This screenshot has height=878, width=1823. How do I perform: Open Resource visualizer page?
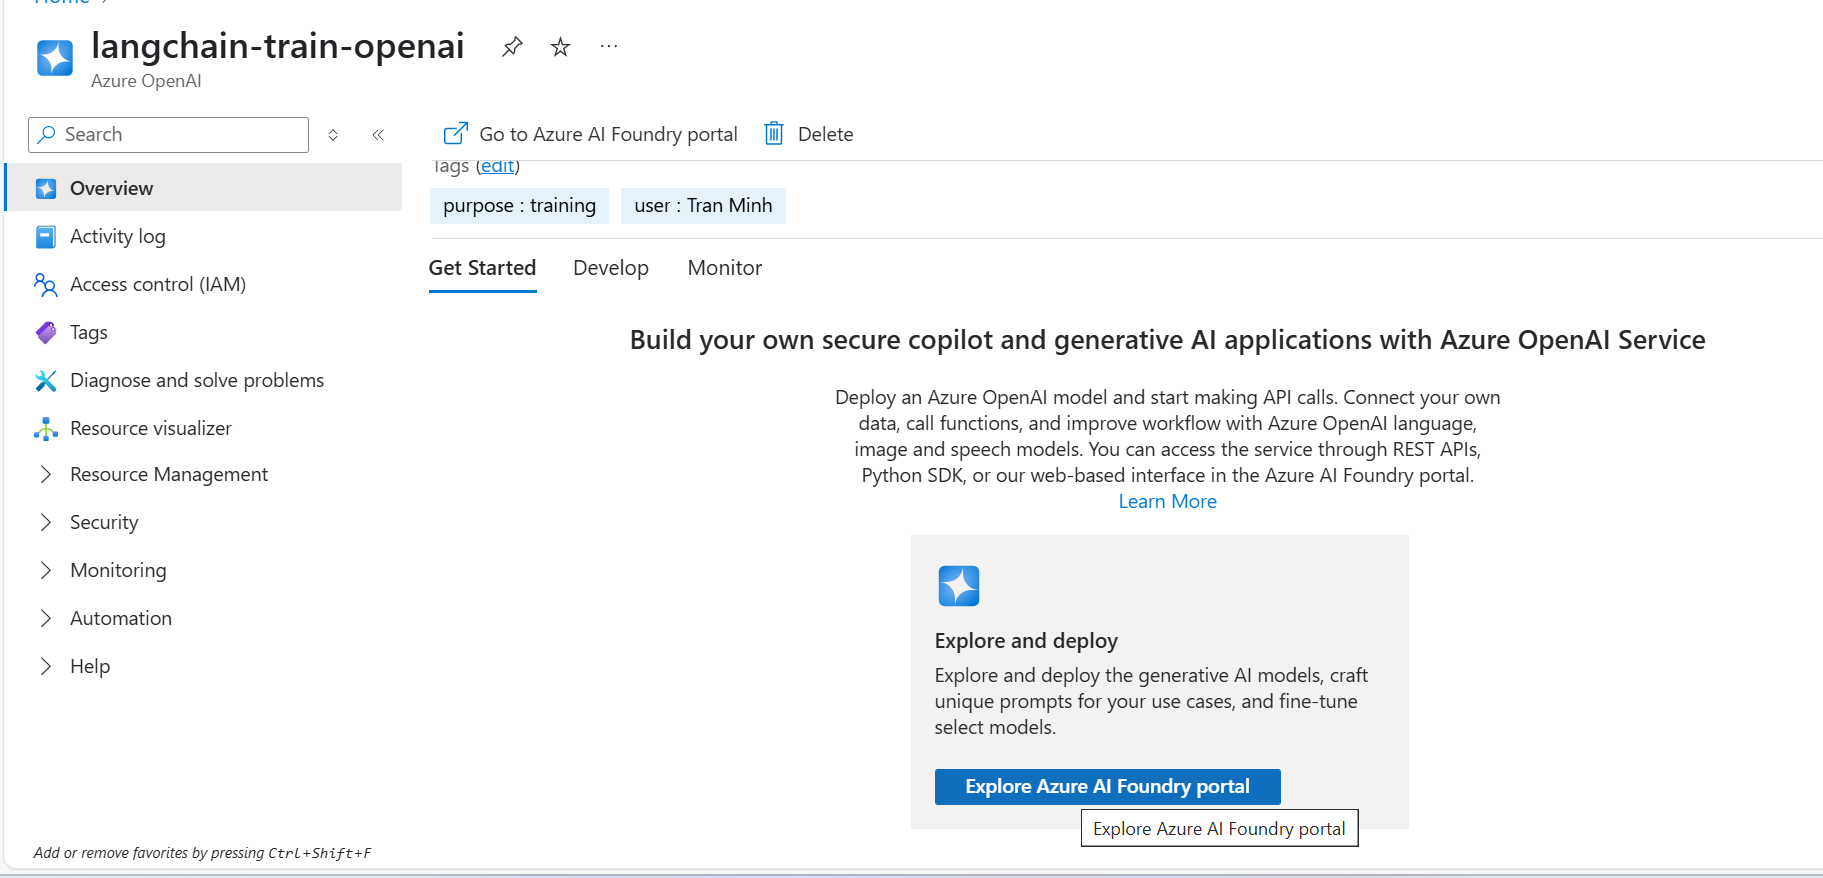pyautogui.click(x=150, y=429)
